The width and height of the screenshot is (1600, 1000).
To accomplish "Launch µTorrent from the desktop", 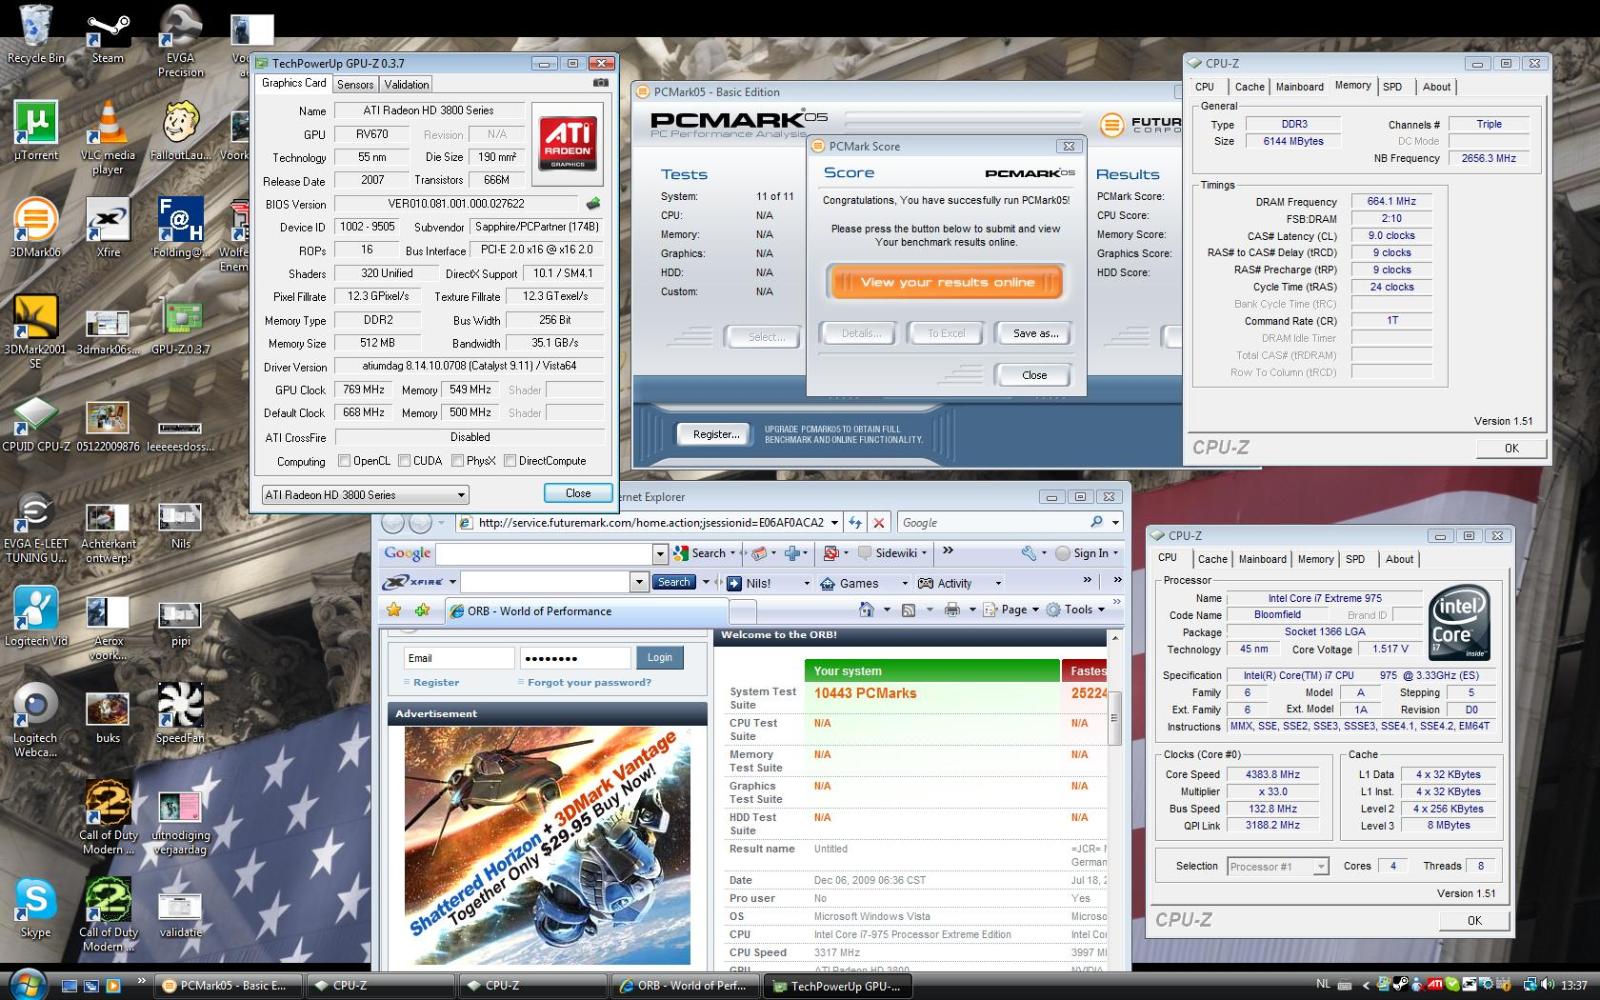I will (x=35, y=131).
